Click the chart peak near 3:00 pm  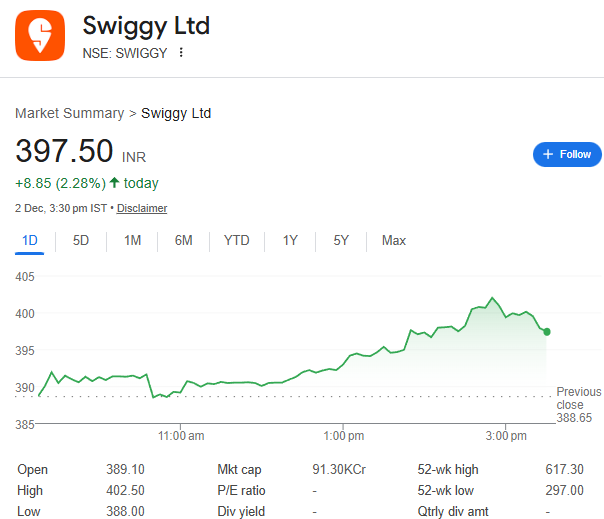[x=492, y=298]
